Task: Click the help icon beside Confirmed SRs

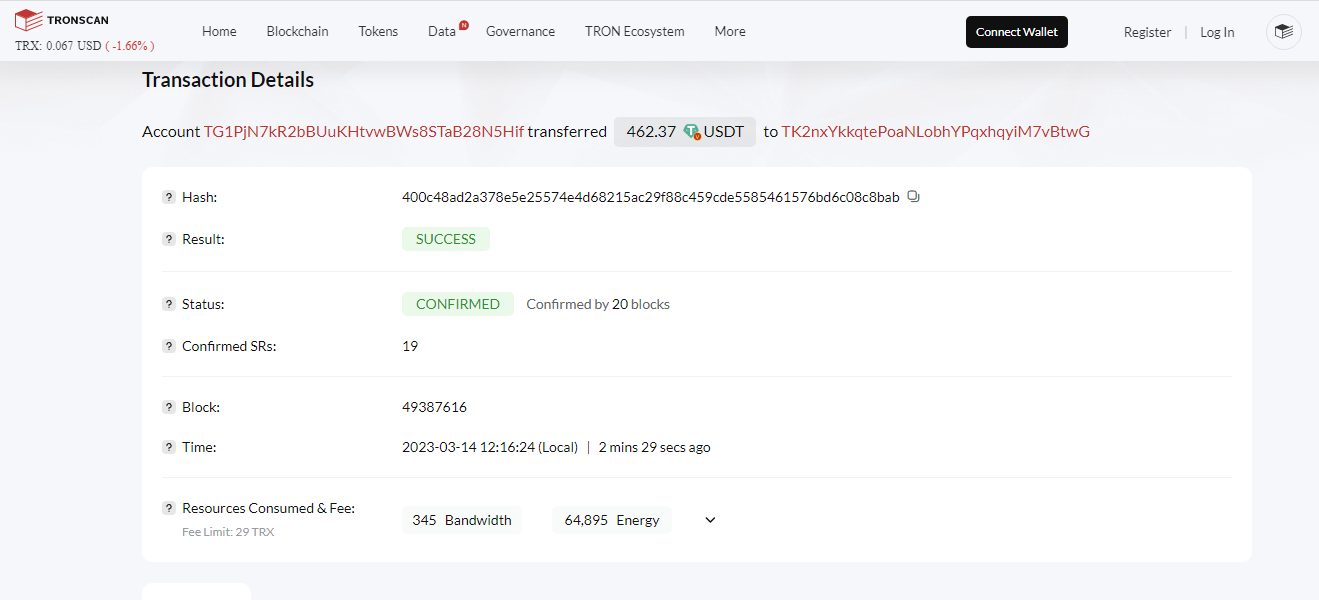Action: pyautogui.click(x=169, y=346)
